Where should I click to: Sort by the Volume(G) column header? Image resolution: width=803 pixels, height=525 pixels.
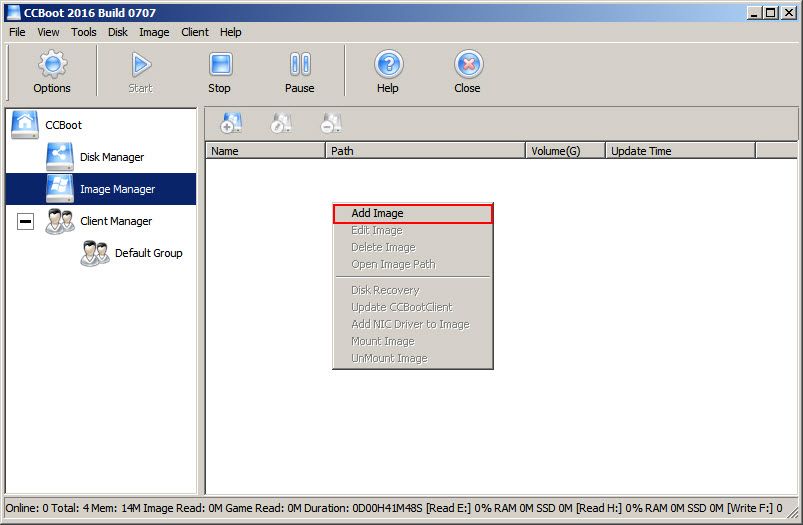point(565,151)
